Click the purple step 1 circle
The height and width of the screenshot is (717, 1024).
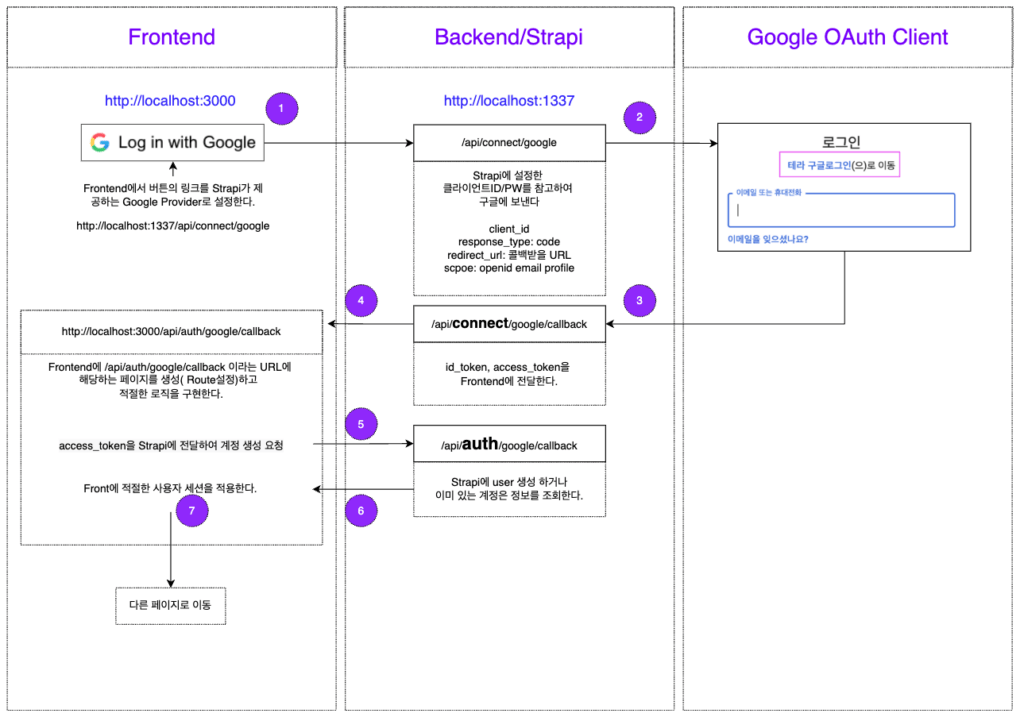point(282,107)
